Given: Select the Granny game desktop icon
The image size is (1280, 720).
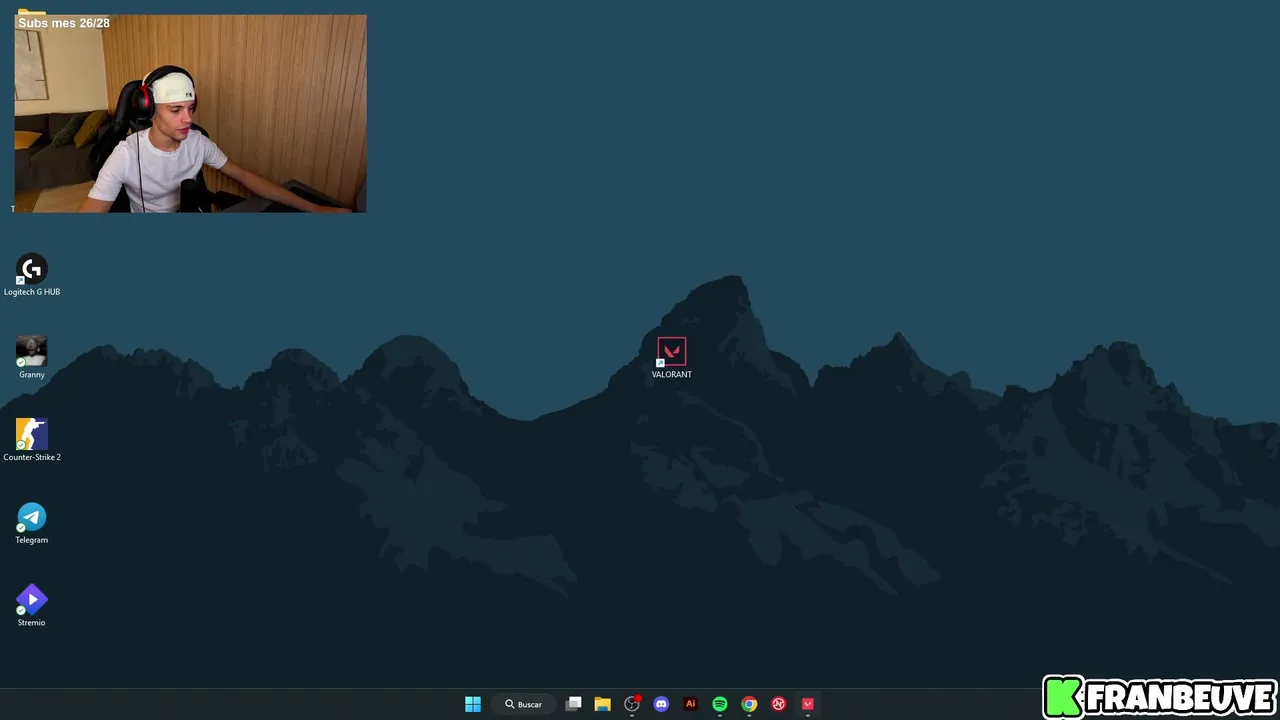Looking at the screenshot, I should [32, 358].
